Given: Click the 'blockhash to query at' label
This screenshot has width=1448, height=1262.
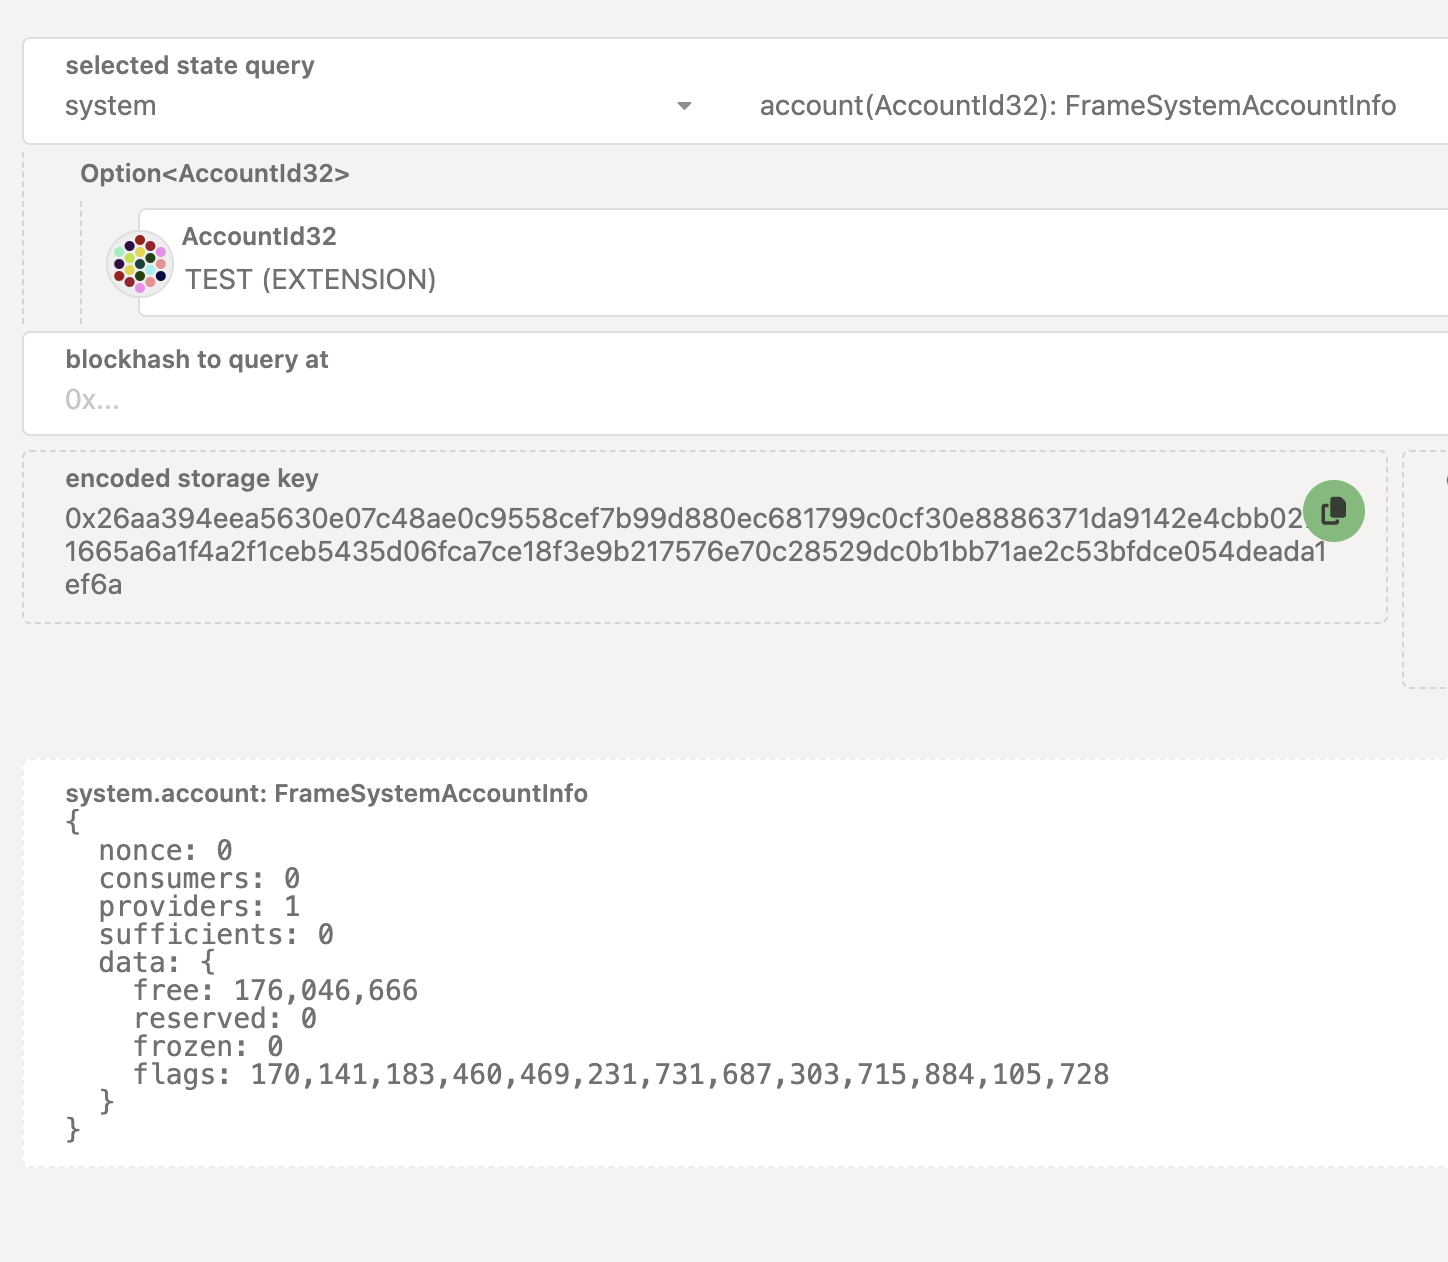Looking at the screenshot, I should (x=197, y=360).
